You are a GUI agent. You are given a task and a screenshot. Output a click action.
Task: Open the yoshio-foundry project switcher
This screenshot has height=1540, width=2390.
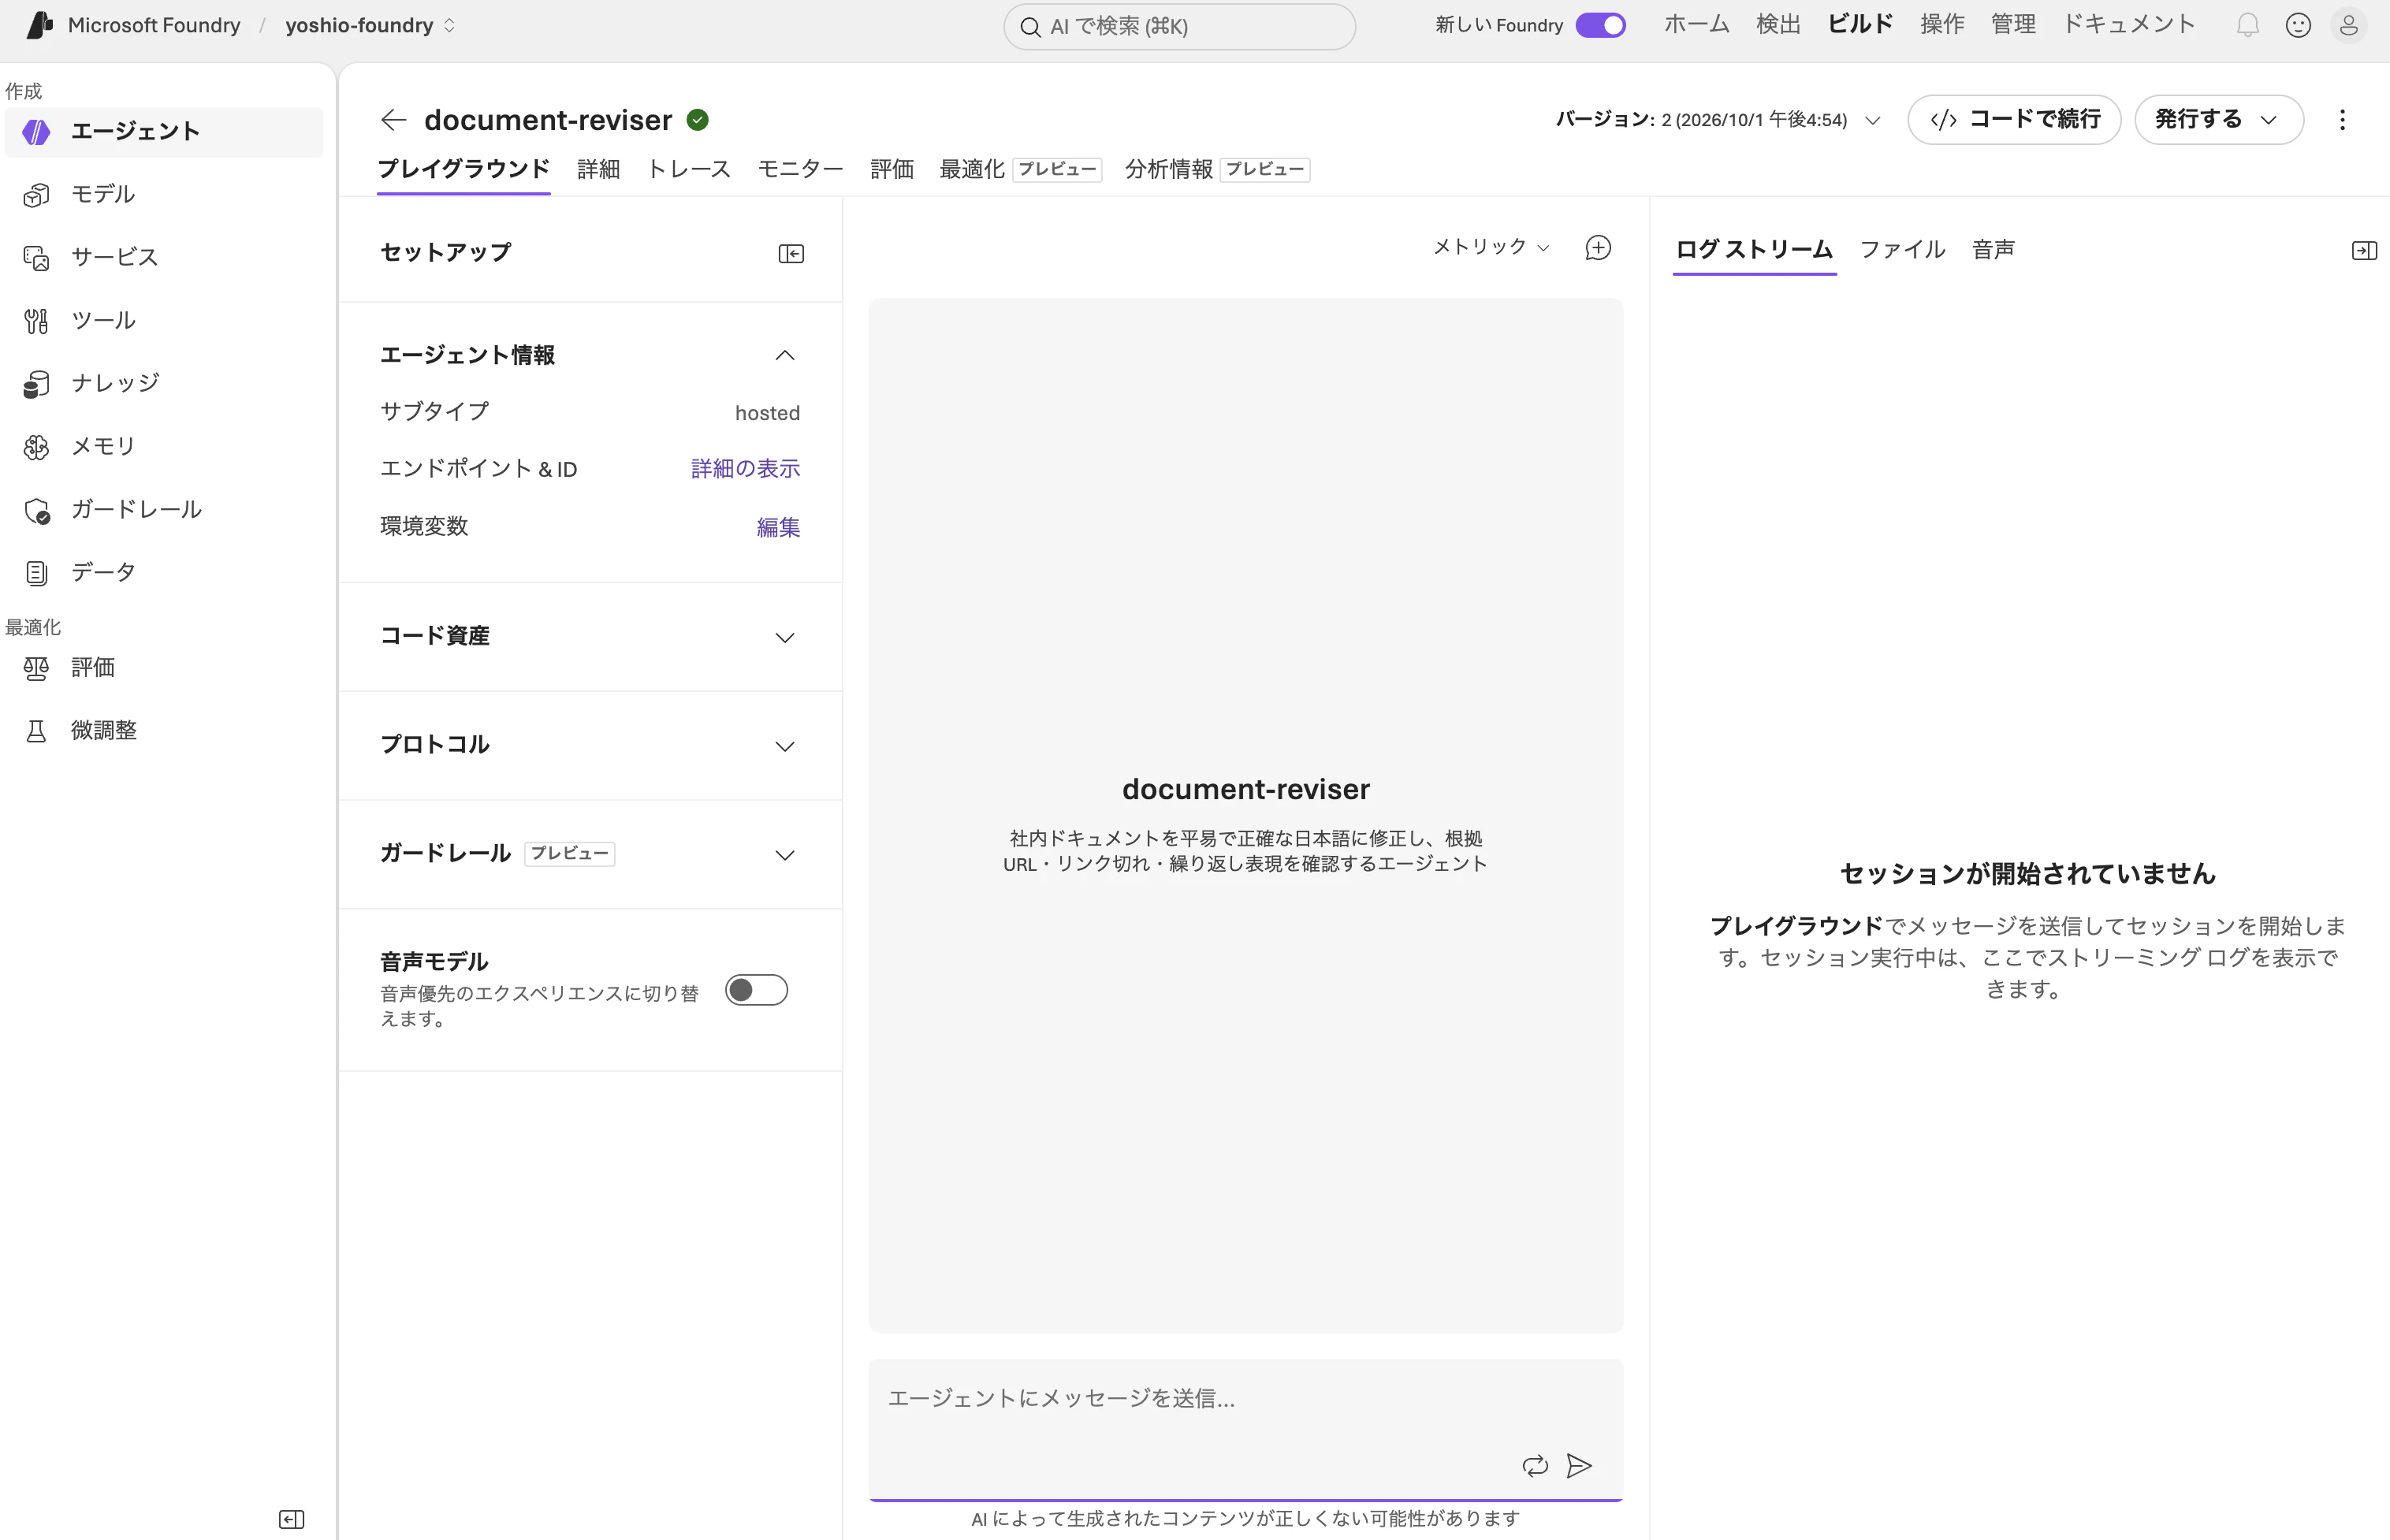click(x=370, y=25)
